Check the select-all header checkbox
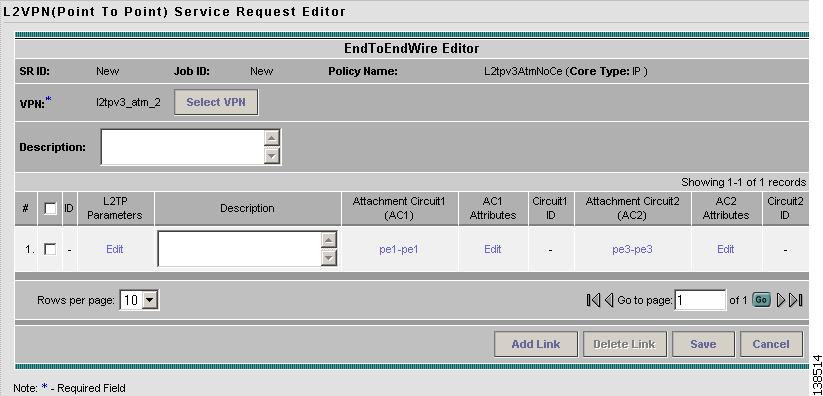Image resolution: width=823 pixels, height=396 pixels. coord(50,209)
